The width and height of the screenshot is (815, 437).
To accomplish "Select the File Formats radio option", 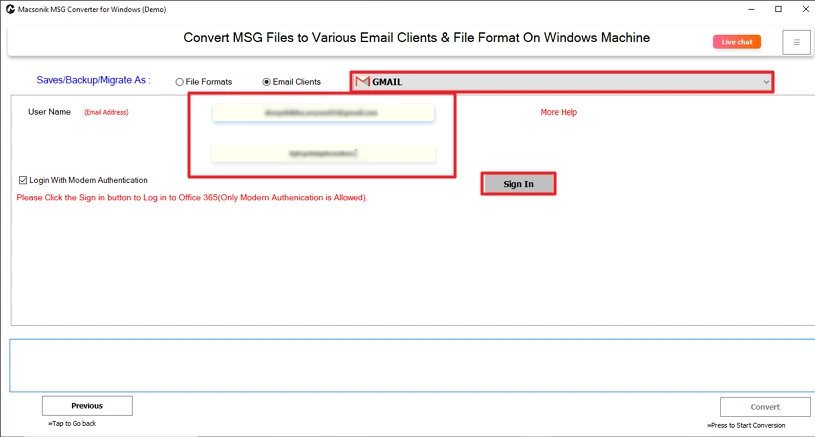I will [180, 82].
